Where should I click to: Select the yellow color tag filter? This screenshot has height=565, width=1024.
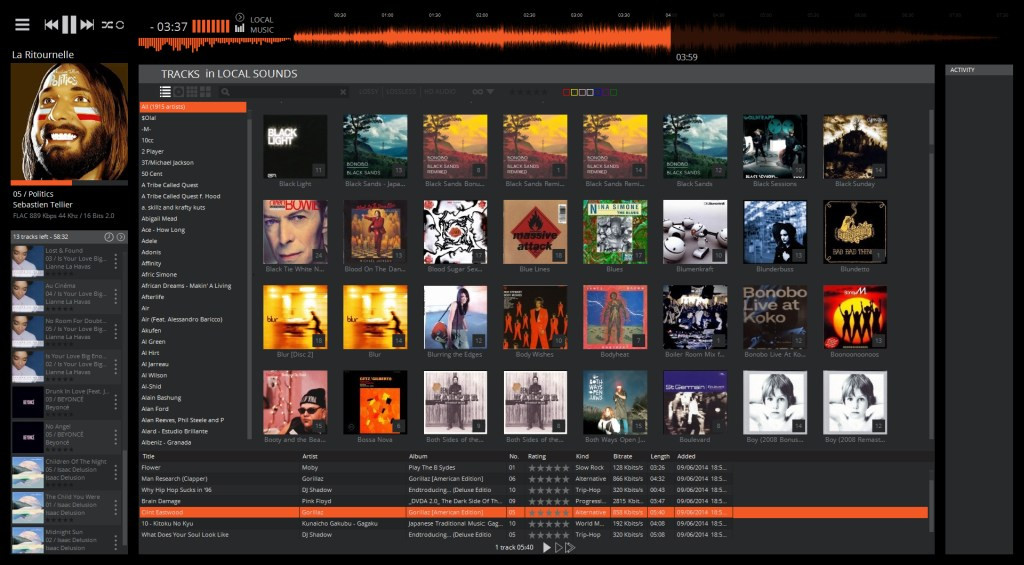click(574, 92)
